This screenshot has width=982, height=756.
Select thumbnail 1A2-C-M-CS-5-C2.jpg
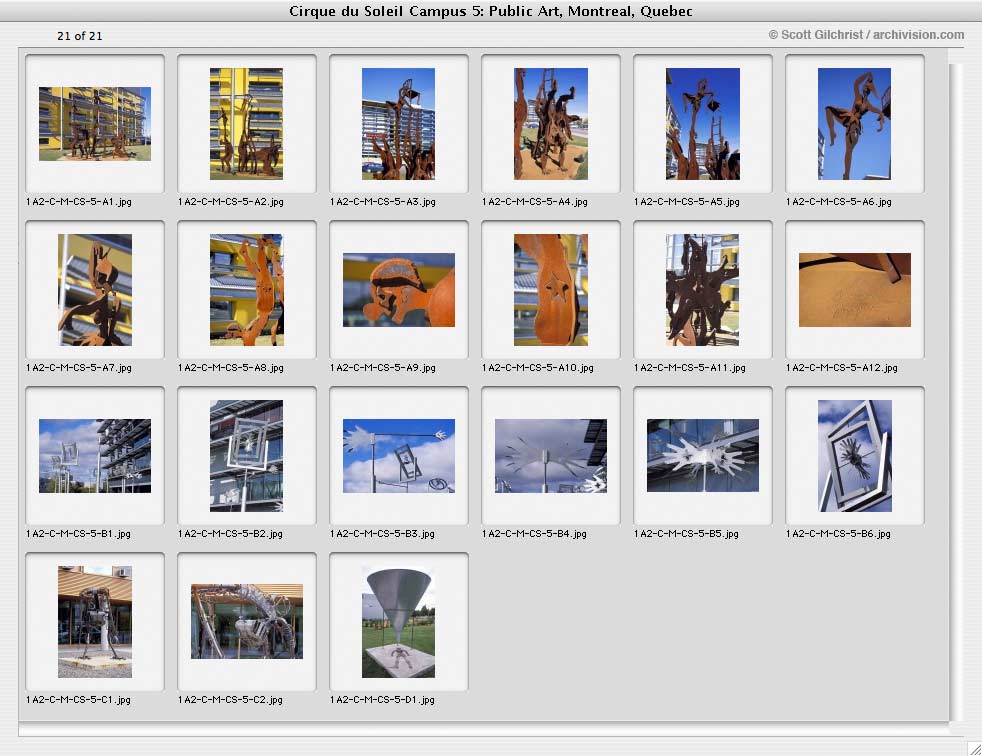pos(247,621)
